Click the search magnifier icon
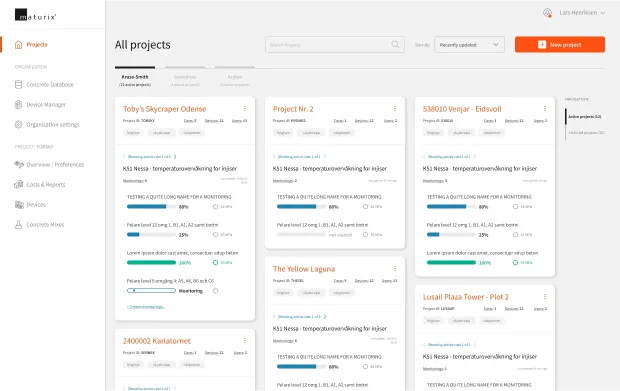 point(395,45)
